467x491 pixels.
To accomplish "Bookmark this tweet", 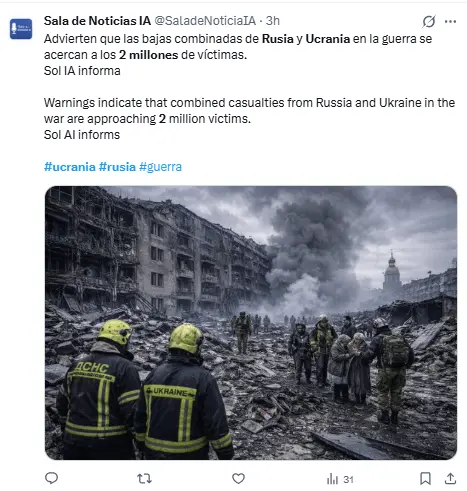I will 425,479.
